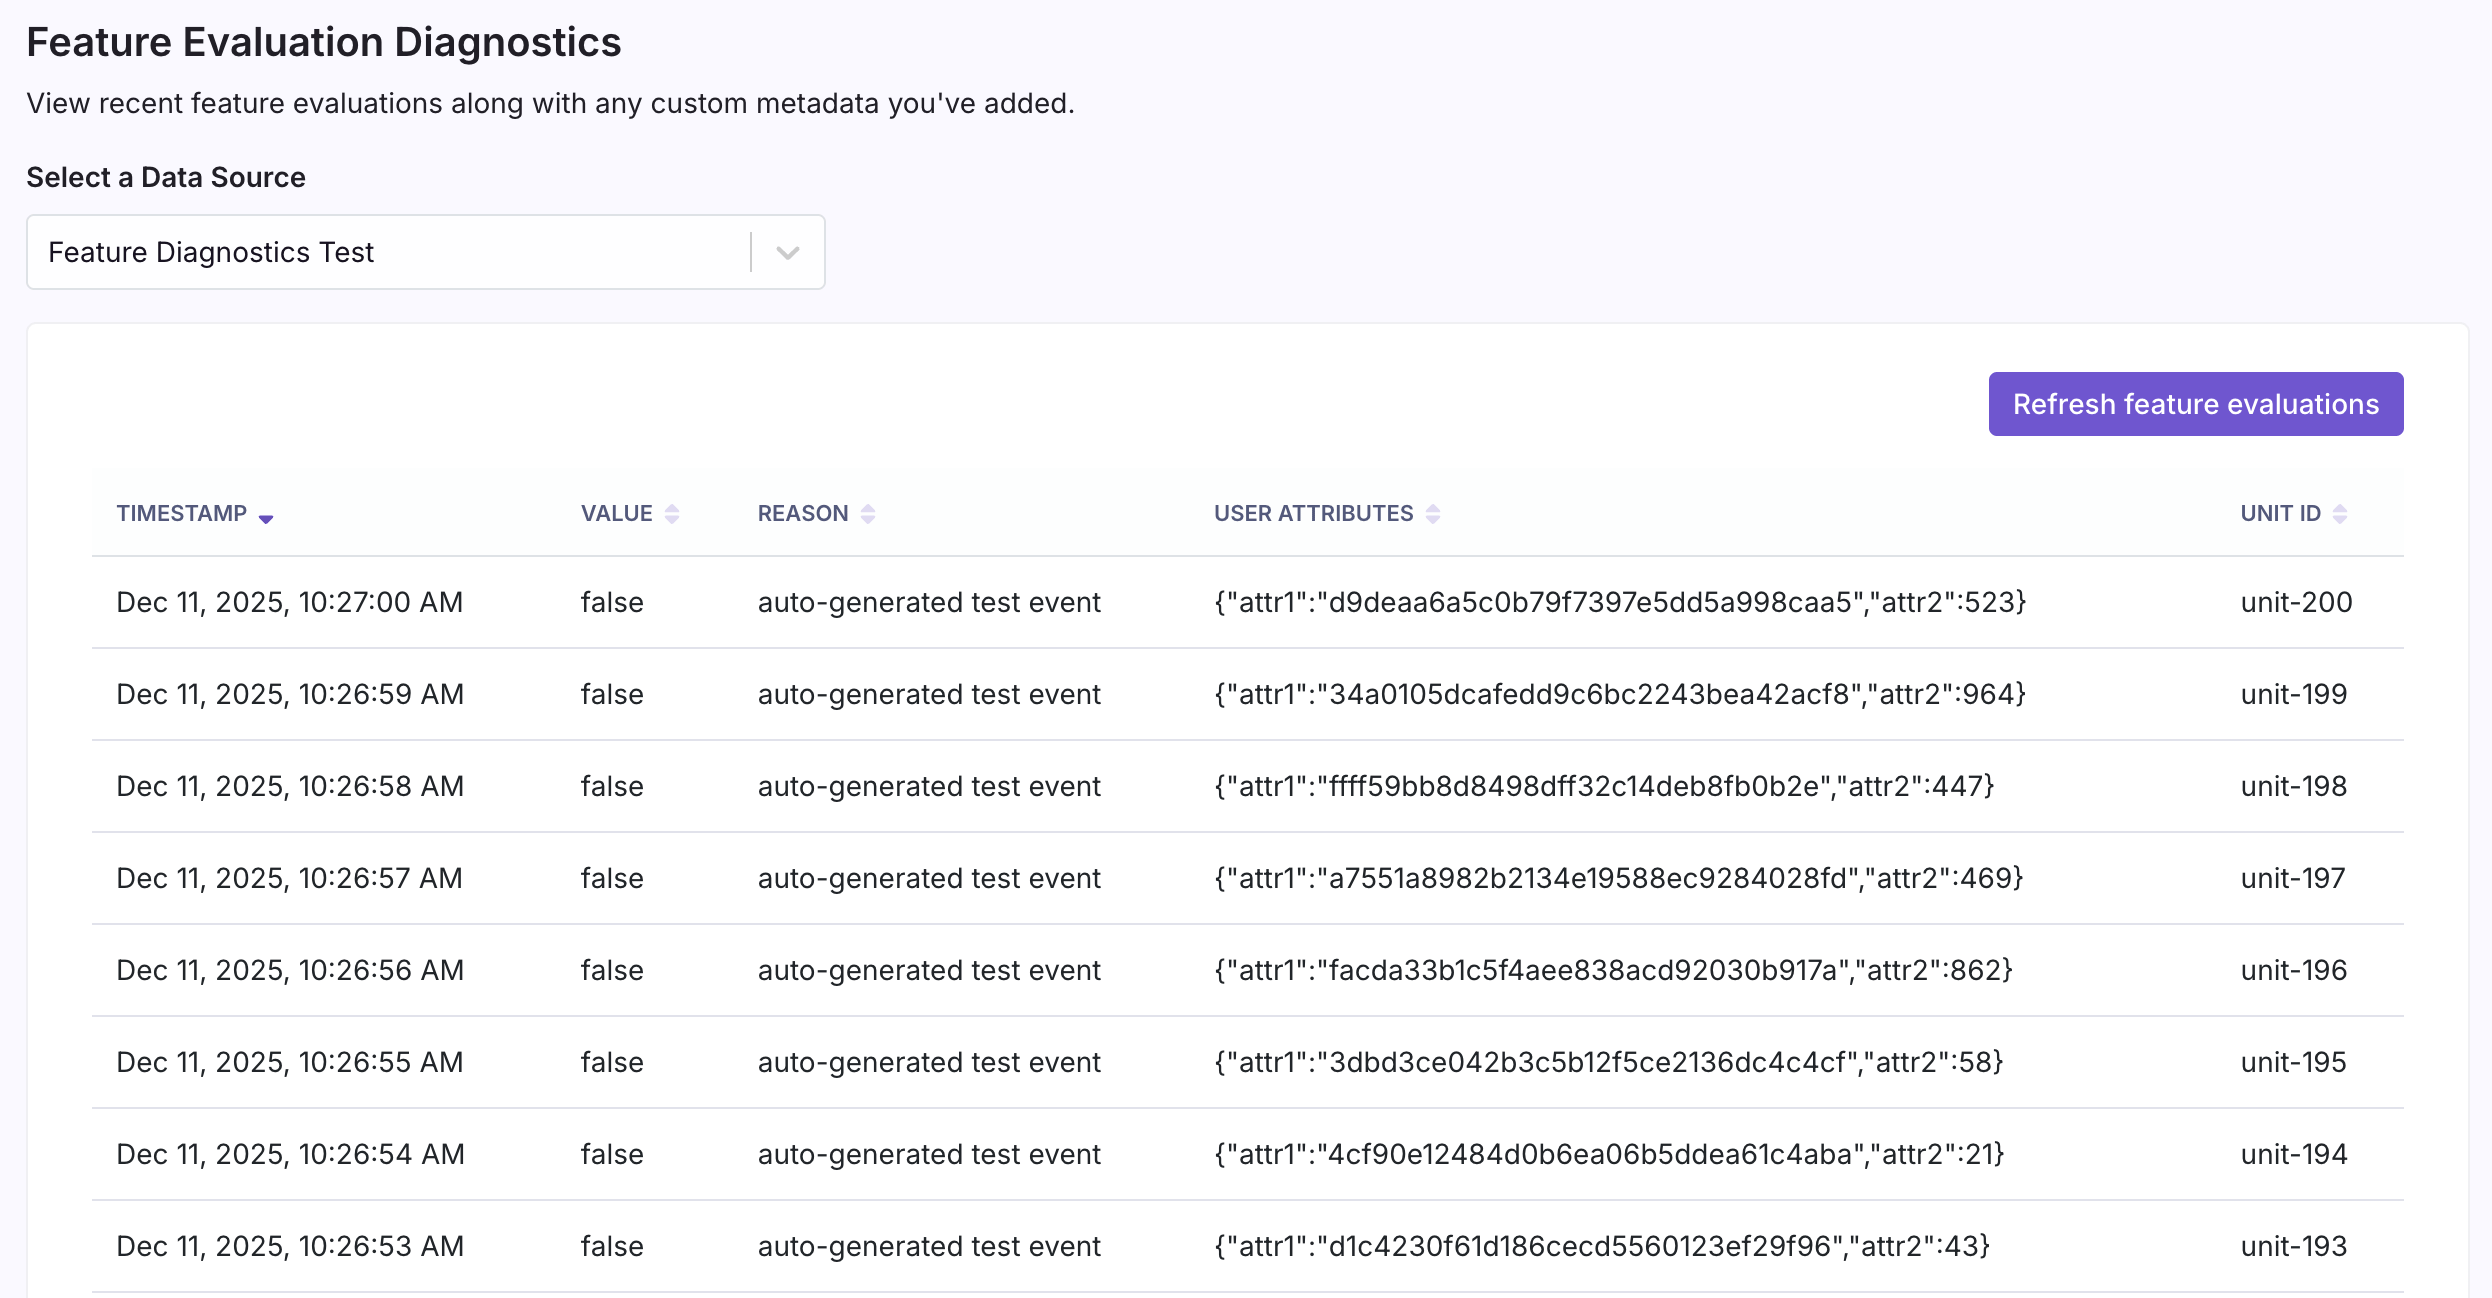Select timestamp Dec 11, 2025, 10:26:56 AM
The width and height of the screenshot is (2492, 1298).
coord(290,970)
